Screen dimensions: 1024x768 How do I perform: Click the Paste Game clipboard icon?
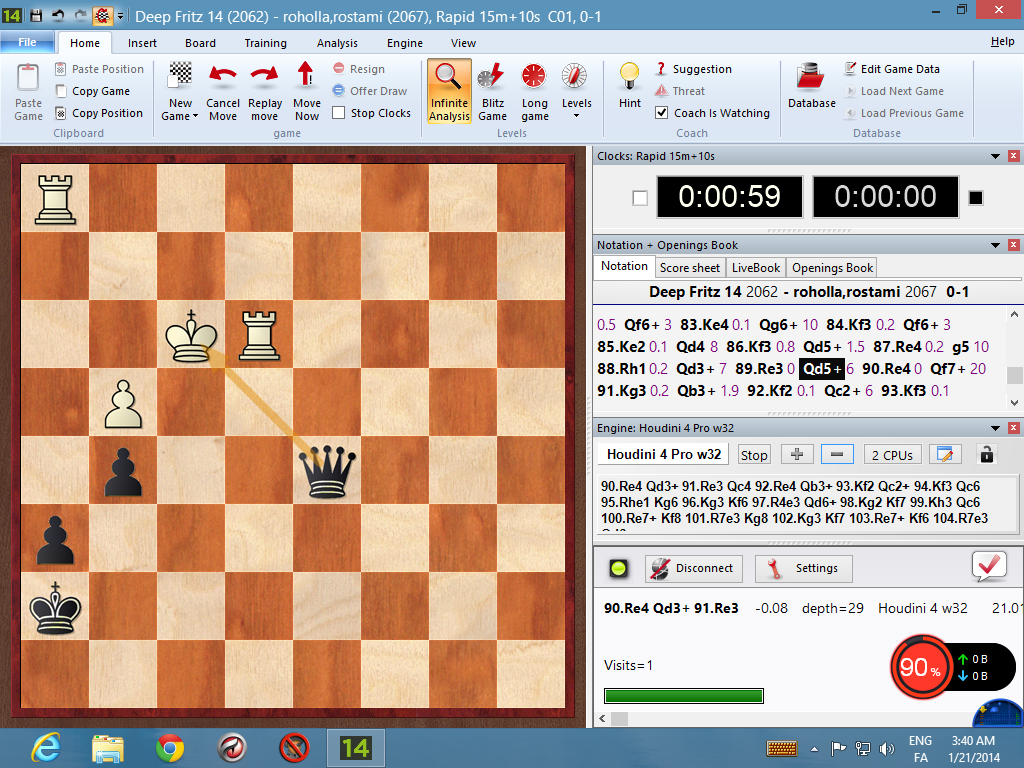point(28,77)
